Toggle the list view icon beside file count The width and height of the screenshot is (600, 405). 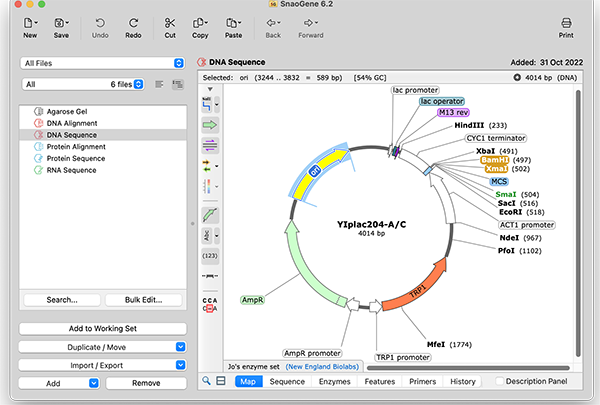pos(159,85)
